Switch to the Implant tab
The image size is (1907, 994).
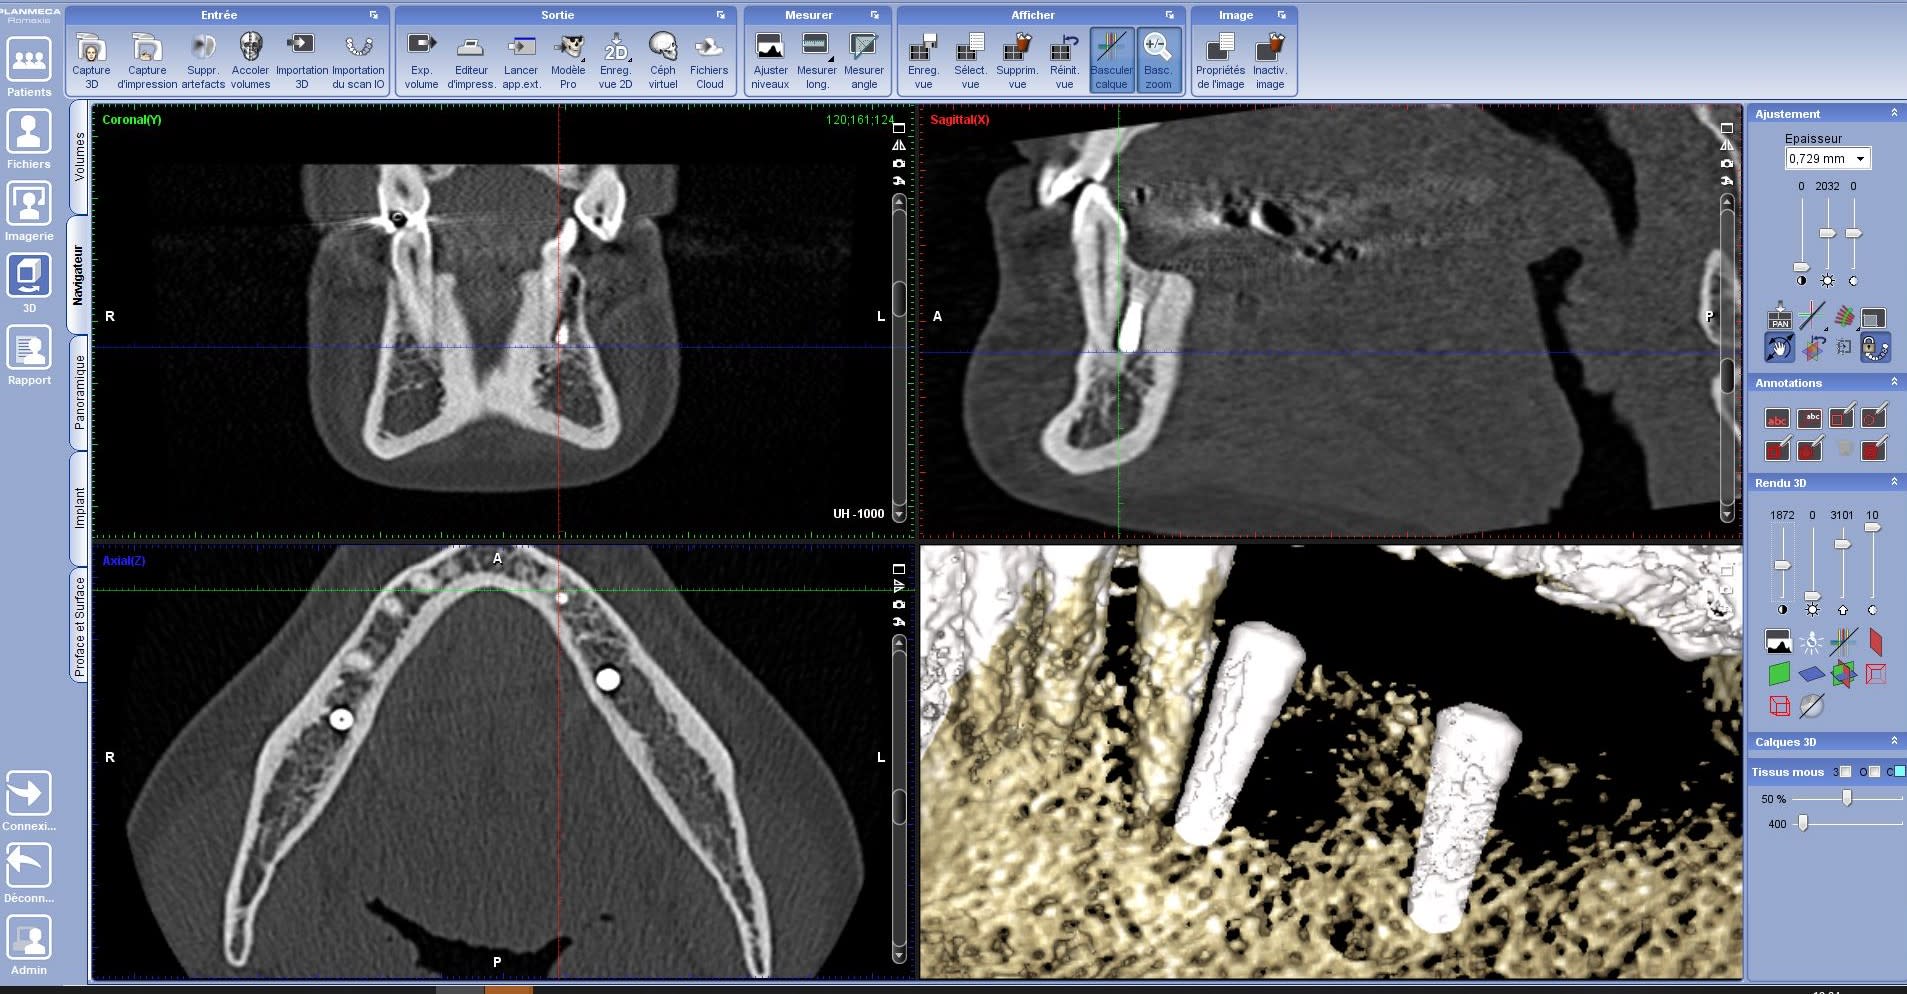[79, 507]
